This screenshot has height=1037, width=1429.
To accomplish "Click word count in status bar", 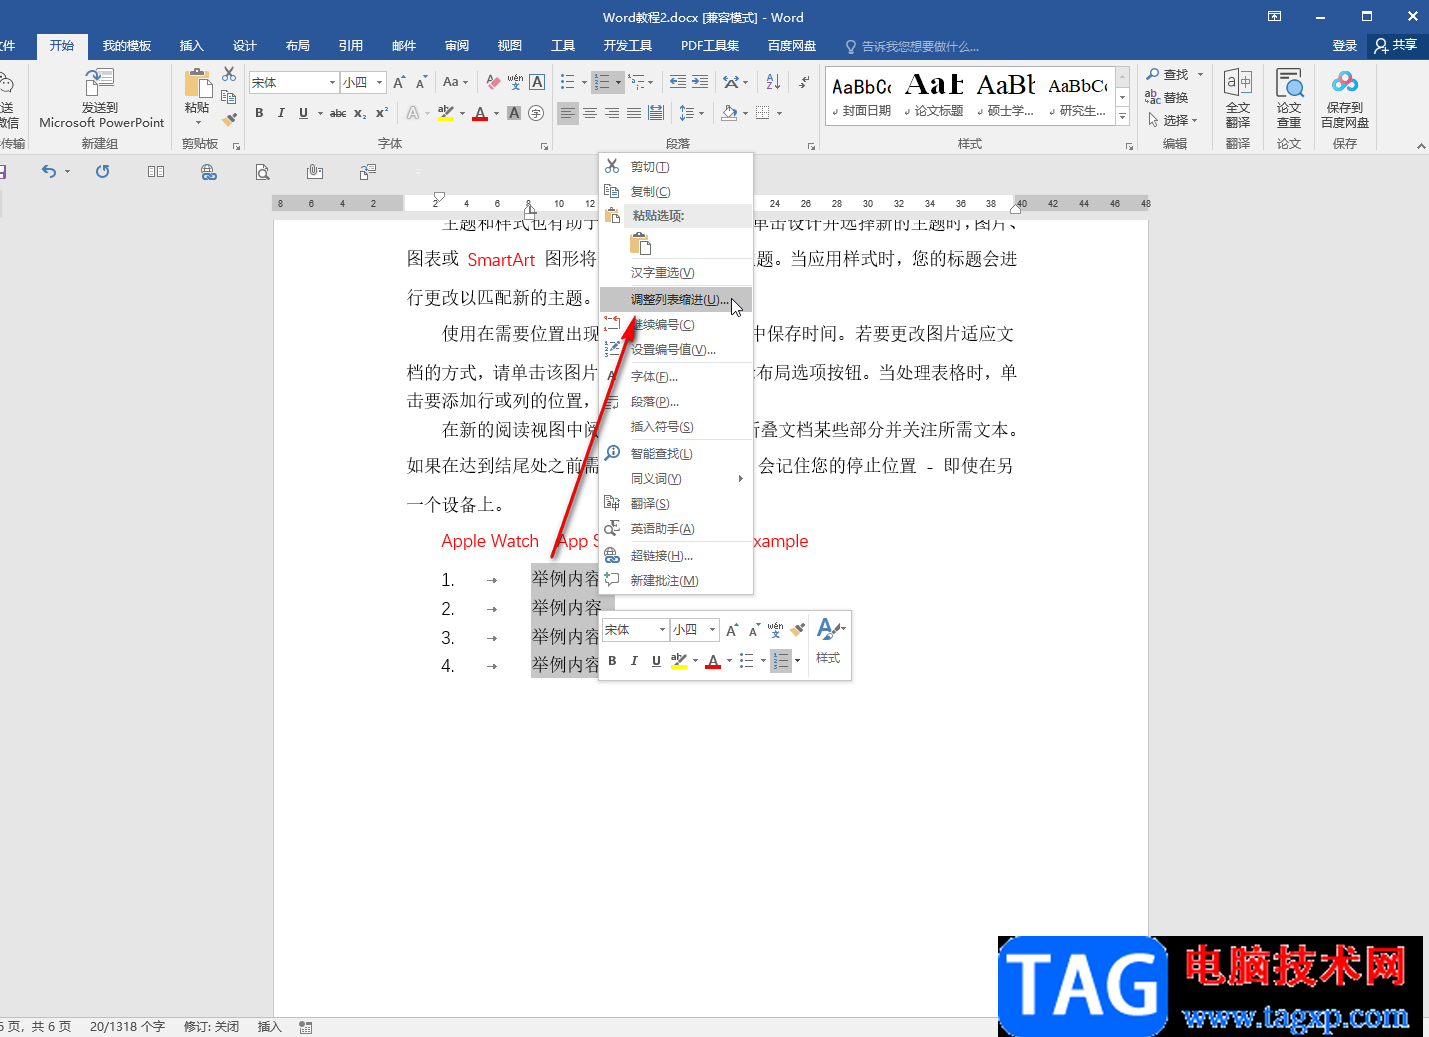I will click(127, 1027).
